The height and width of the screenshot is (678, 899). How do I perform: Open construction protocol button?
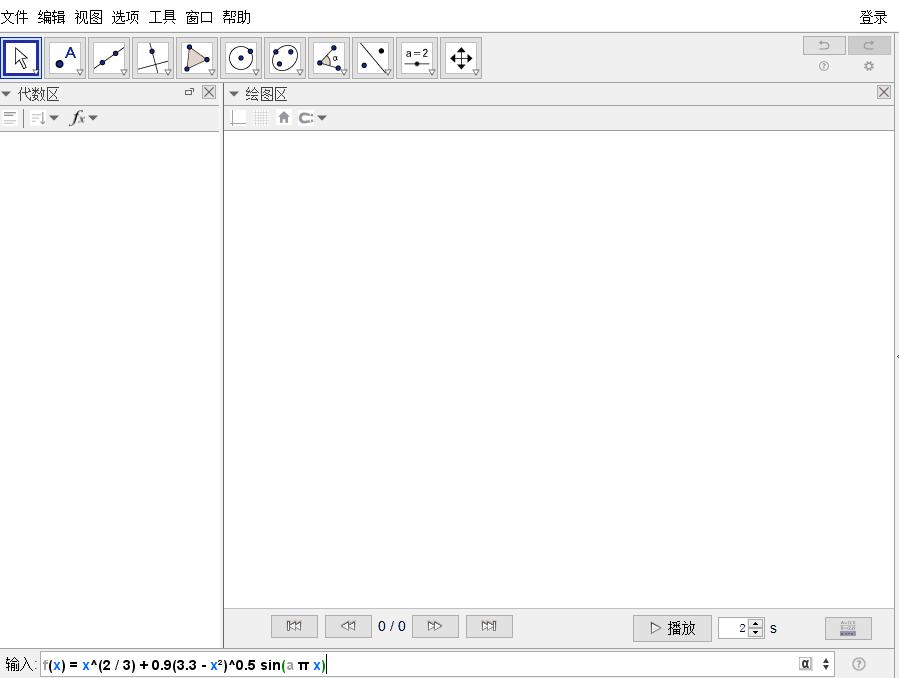848,628
